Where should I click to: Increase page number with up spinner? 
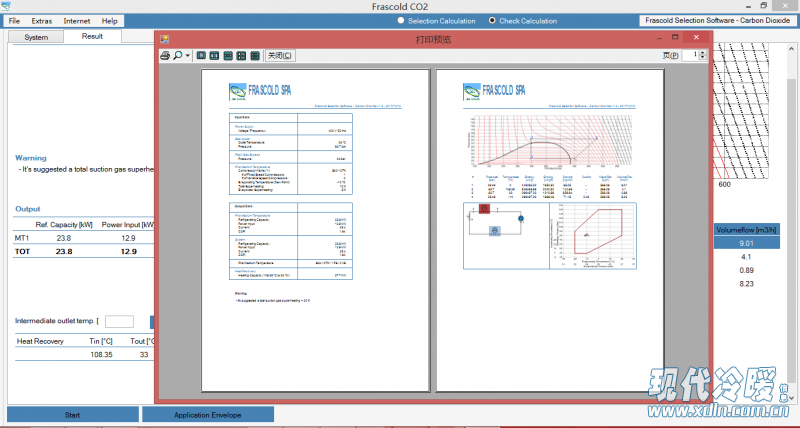703,52
